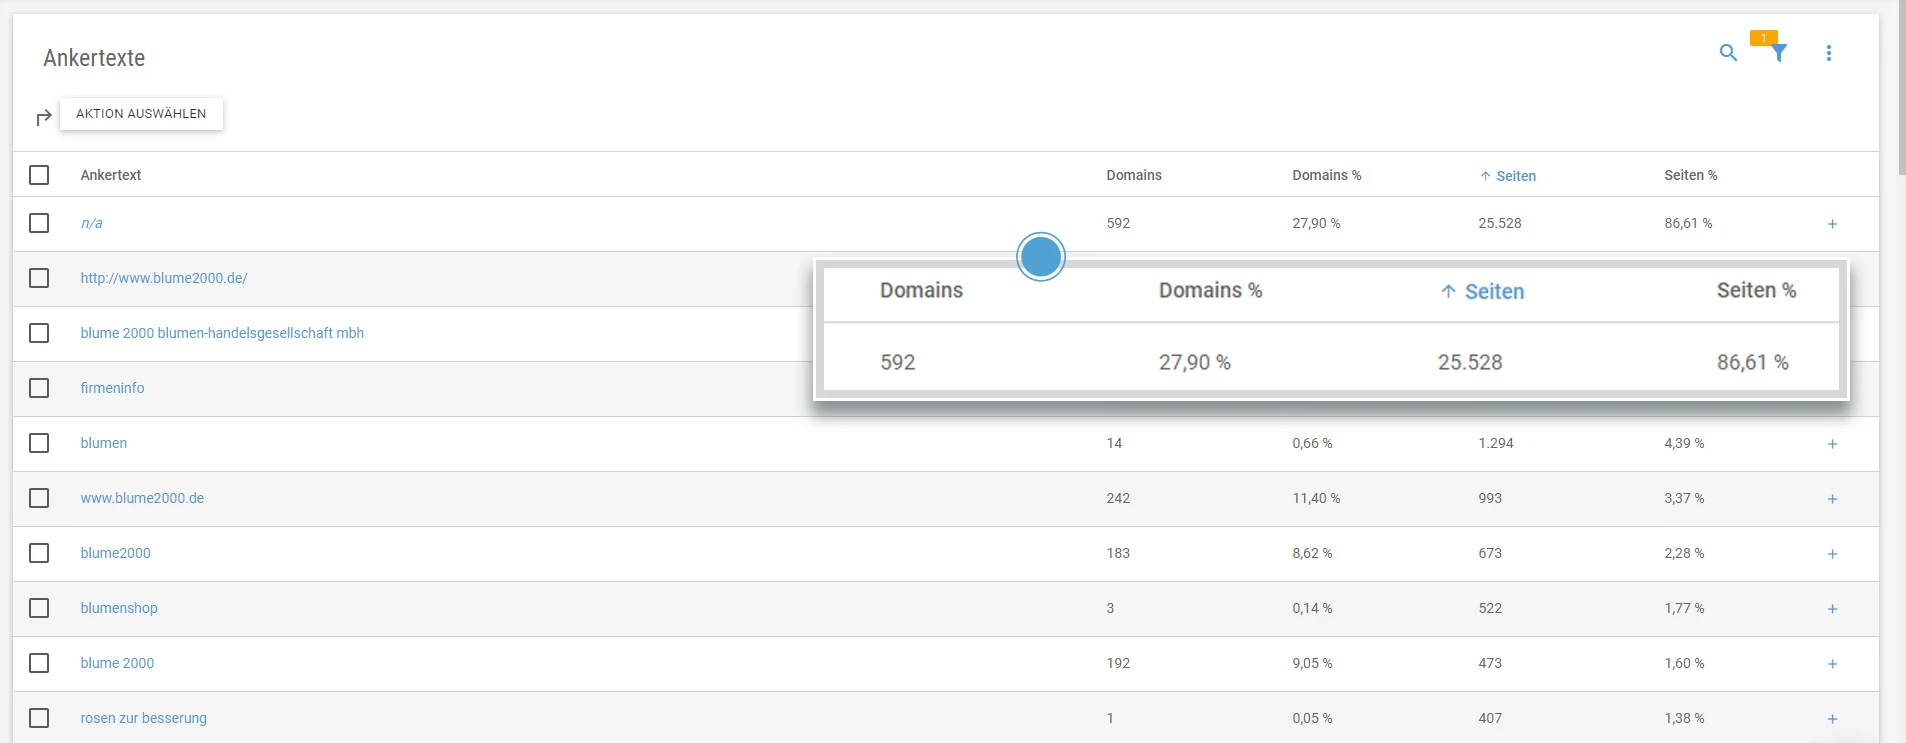Click the plus icon in the blumen row
This screenshot has height=743, width=1906.
(1832, 444)
